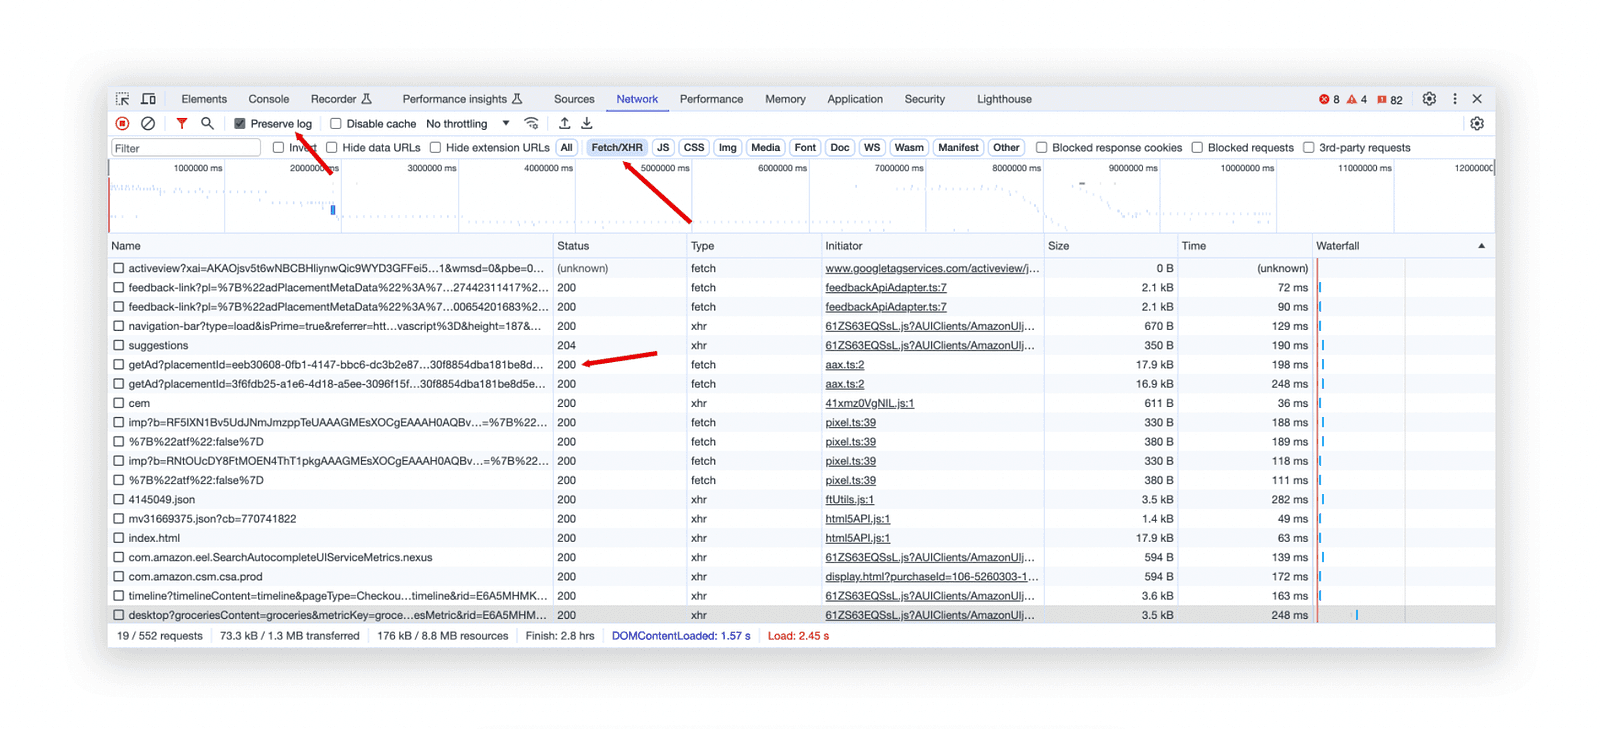Filter requests by Wasm
The image size is (1600, 729).
pos(909,148)
